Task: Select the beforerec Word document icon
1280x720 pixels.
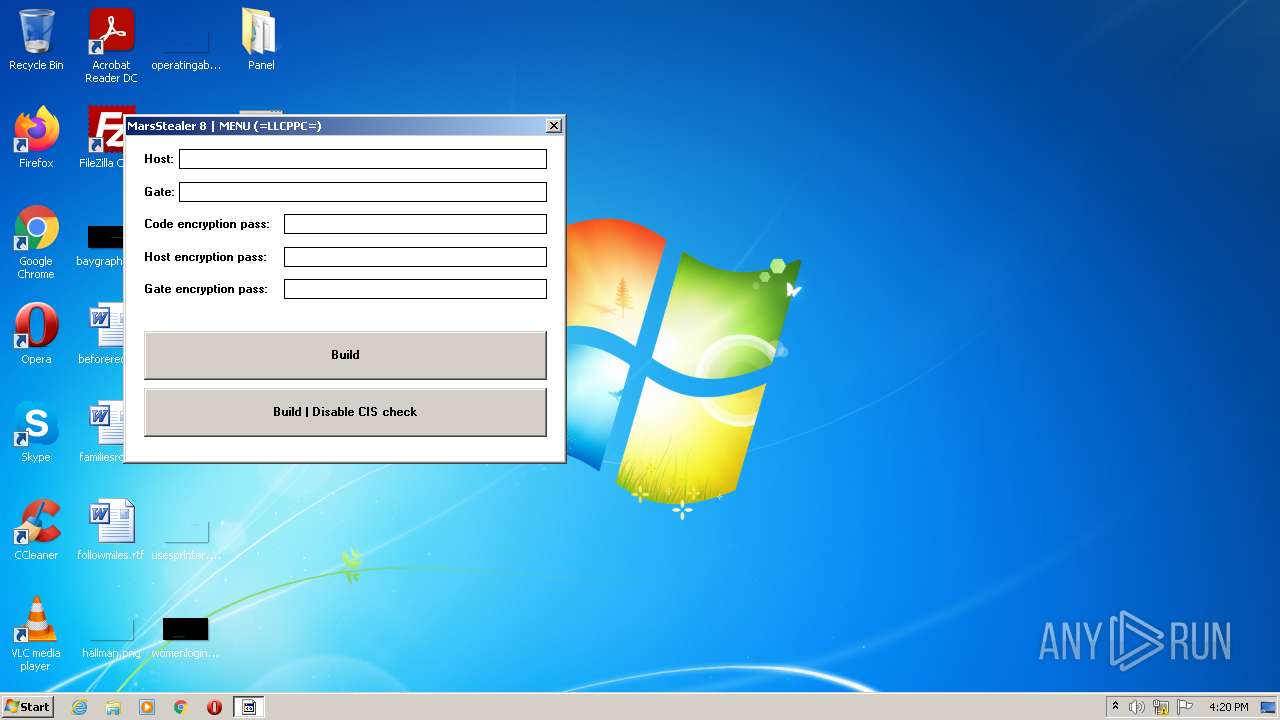Action: point(101,334)
